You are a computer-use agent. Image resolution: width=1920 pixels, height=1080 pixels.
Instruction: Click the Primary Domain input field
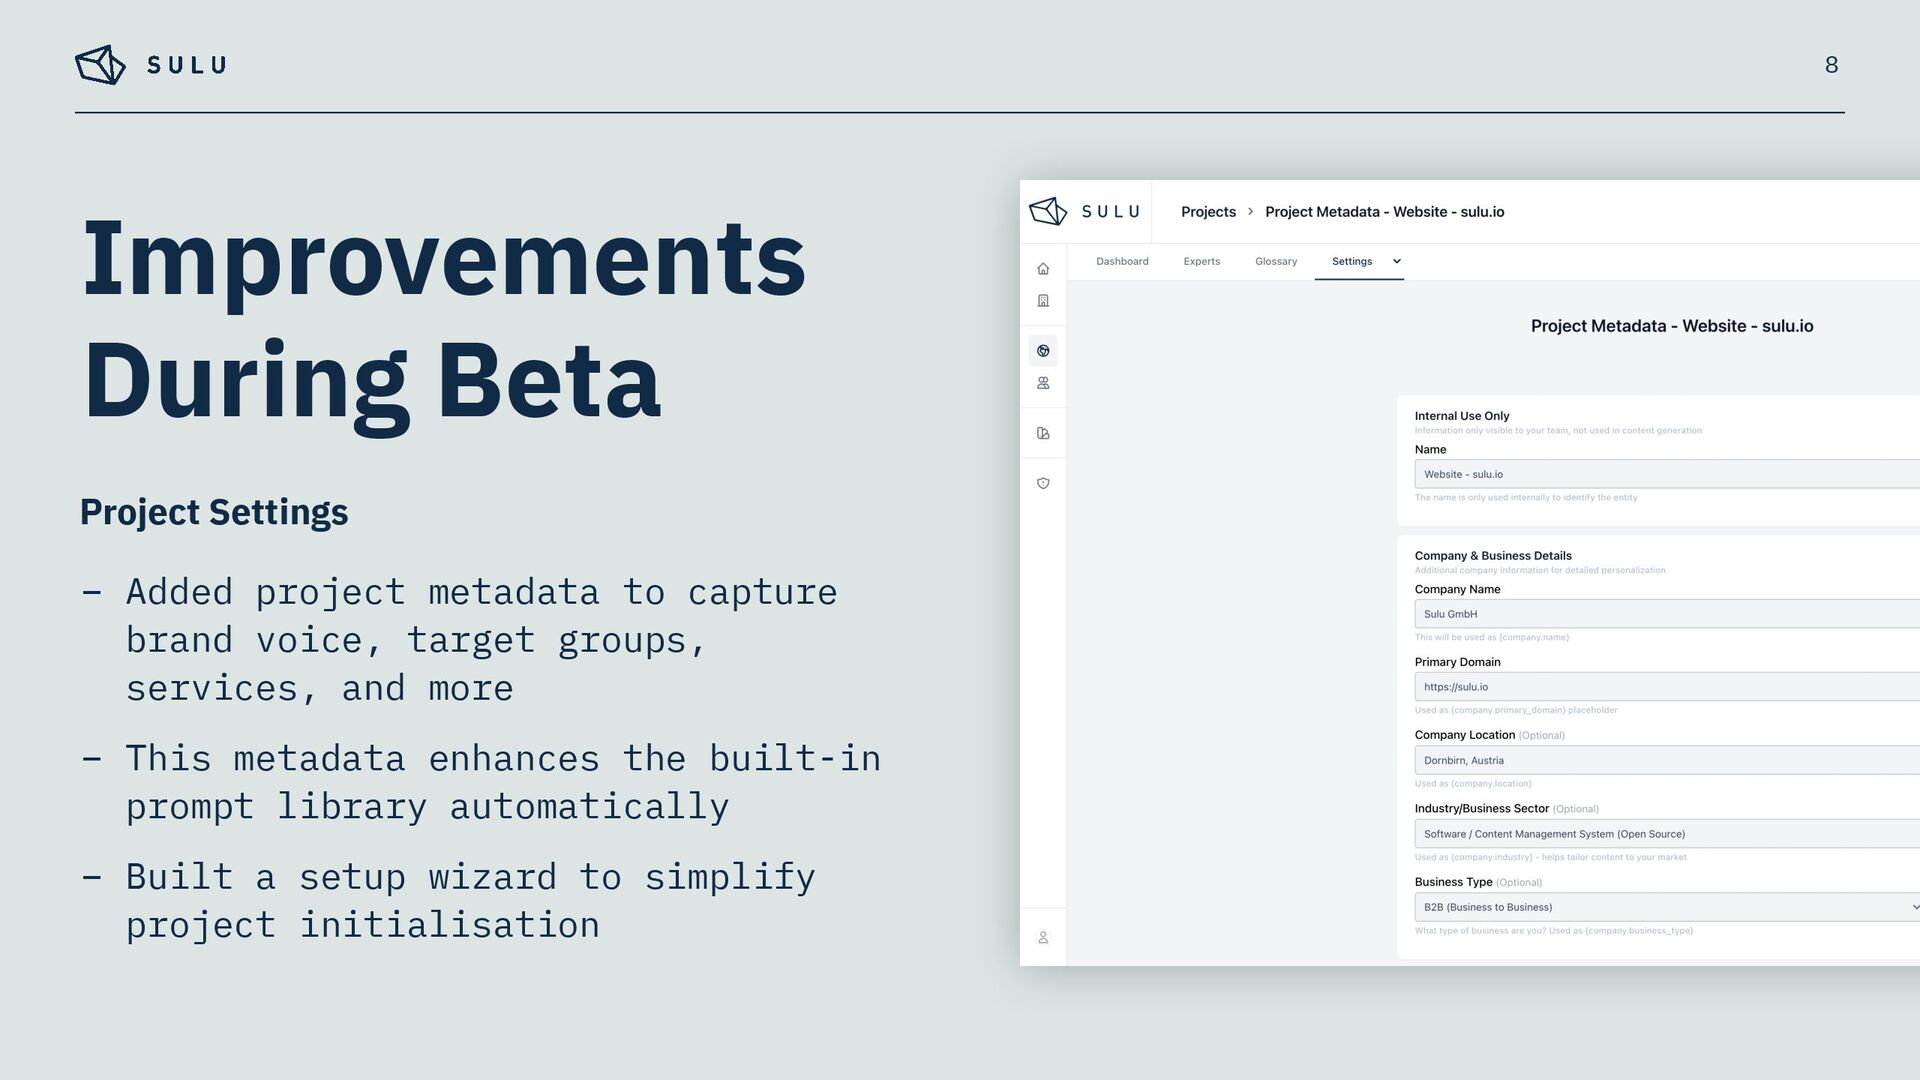pos(1666,687)
